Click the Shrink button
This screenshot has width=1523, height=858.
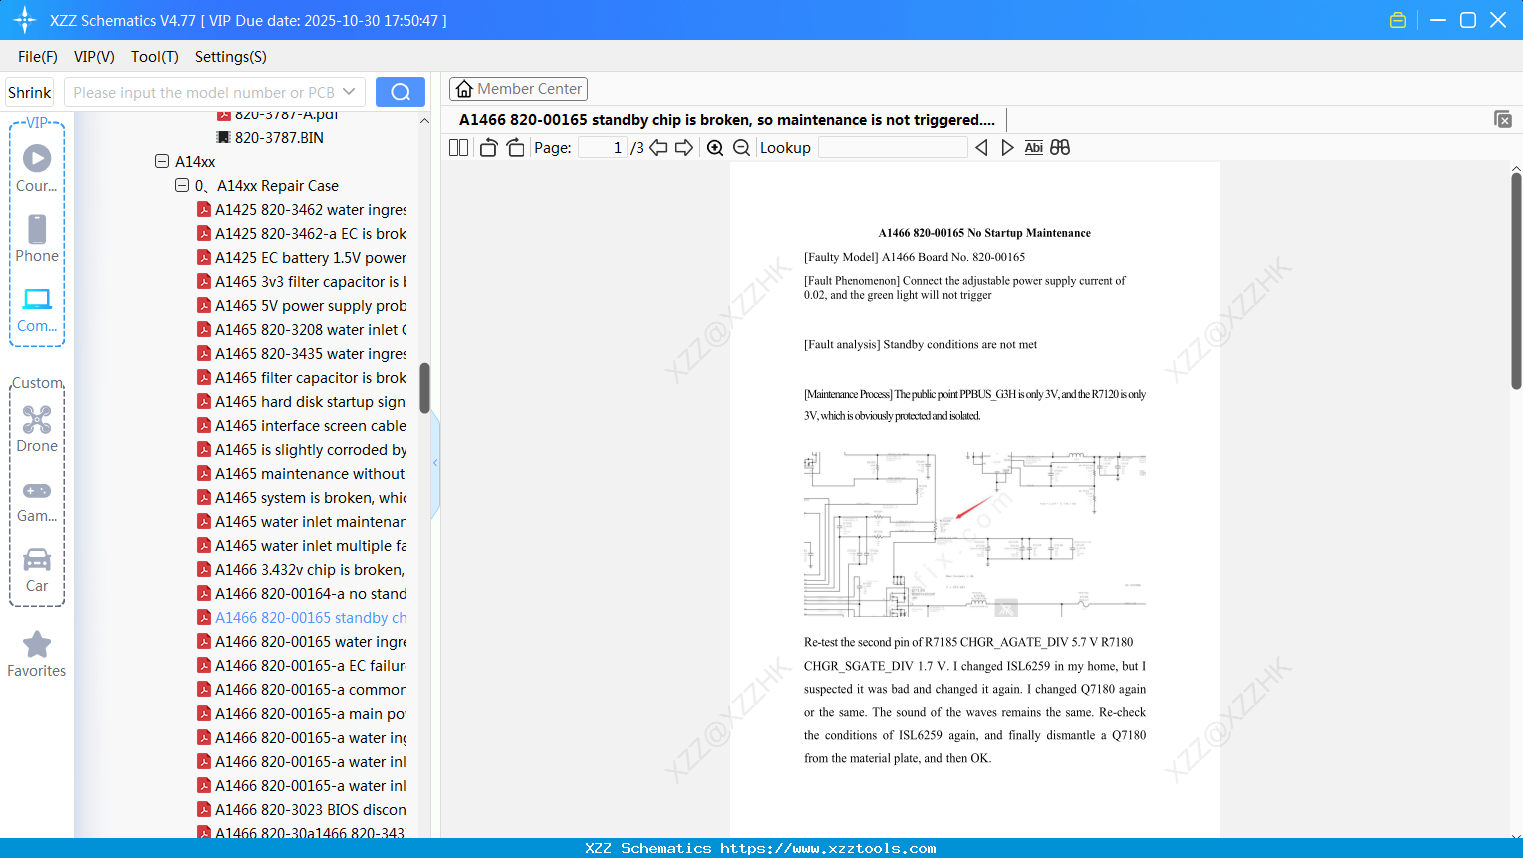29,92
